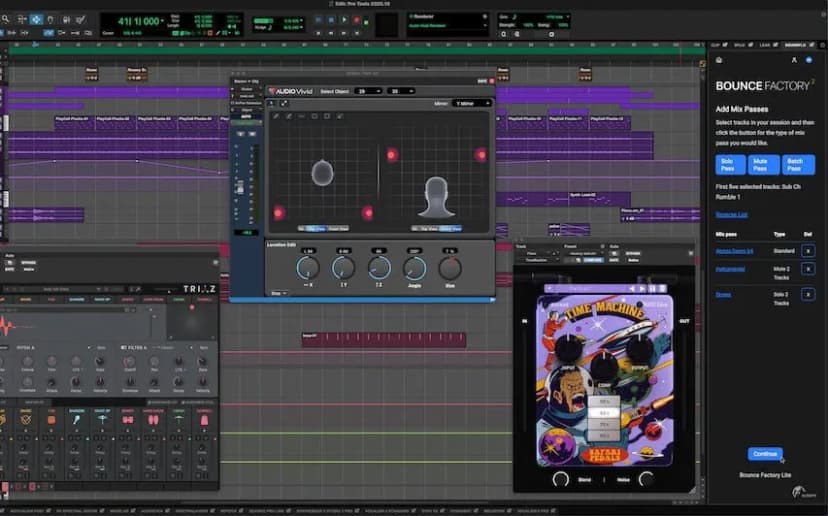Move the AudioVivid channel volume fader
The height and width of the screenshot is (516, 828).
click(x=240, y=187)
